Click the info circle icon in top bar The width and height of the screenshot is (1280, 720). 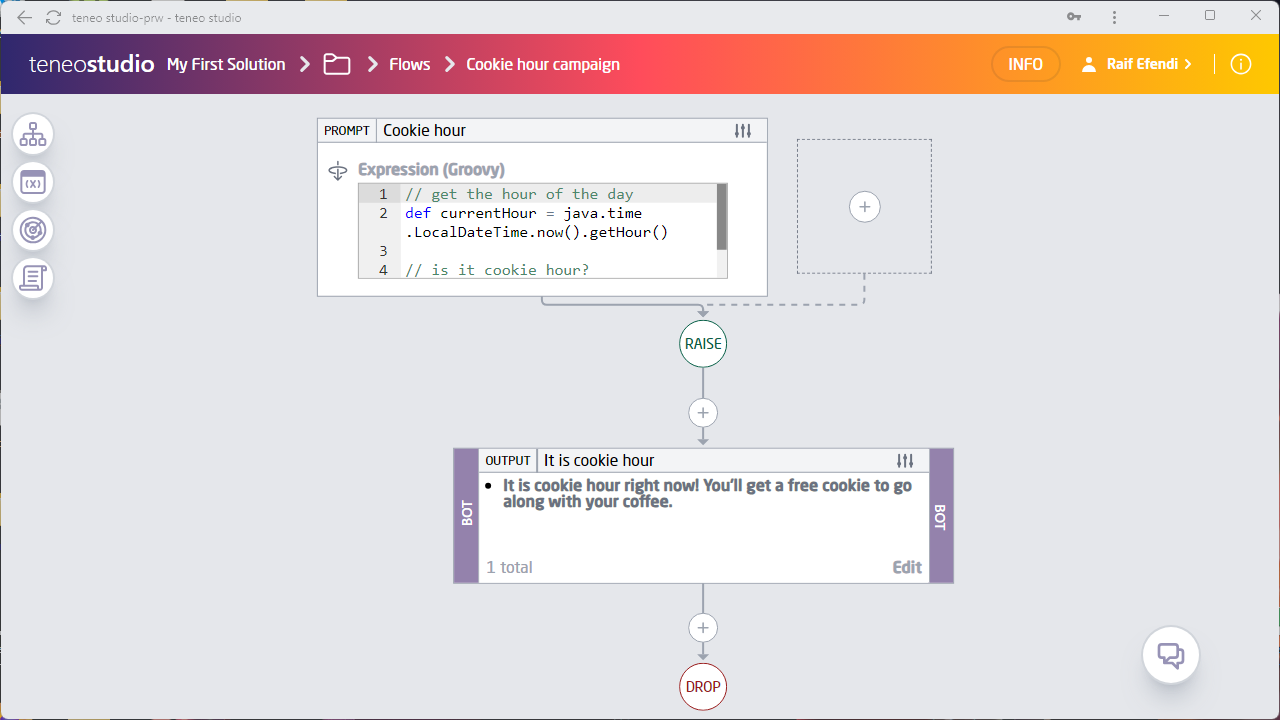[x=1240, y=63]
